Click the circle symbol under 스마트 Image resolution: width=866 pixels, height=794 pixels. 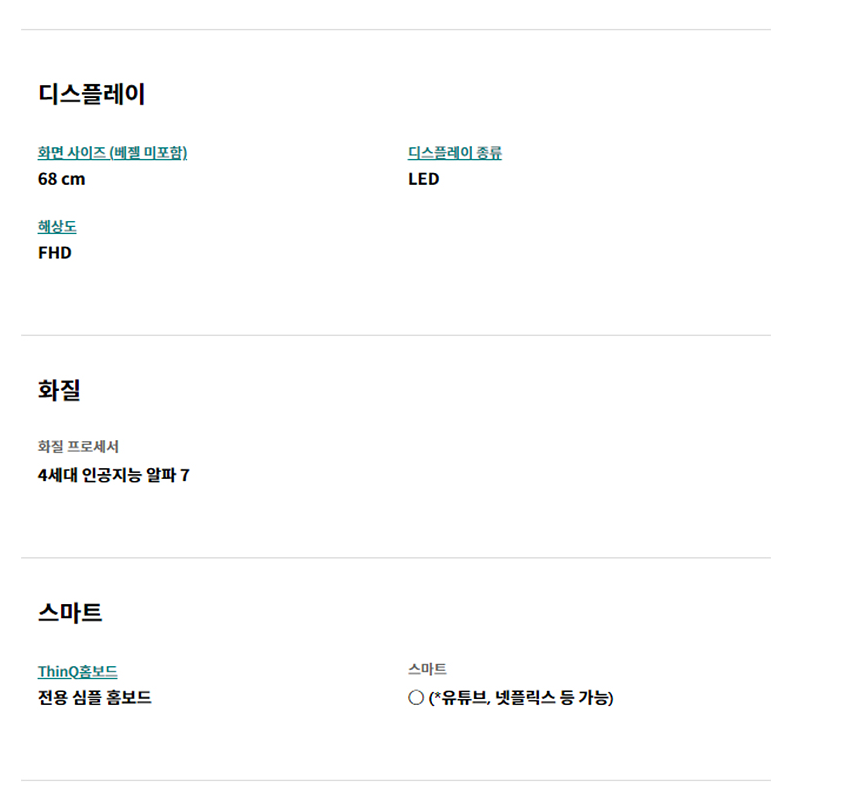(416, 697)
